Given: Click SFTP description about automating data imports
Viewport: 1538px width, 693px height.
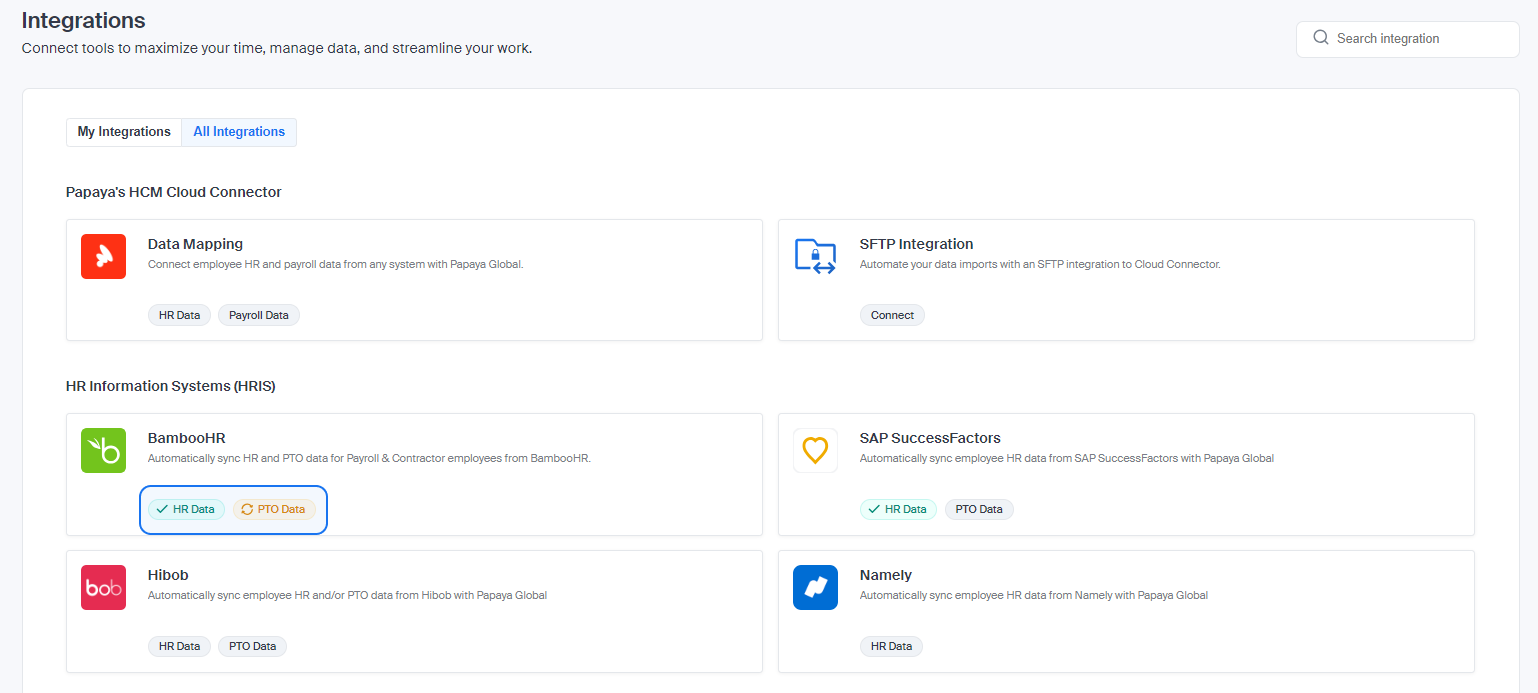Looking at the screenshot, I should click(1040, 264).
